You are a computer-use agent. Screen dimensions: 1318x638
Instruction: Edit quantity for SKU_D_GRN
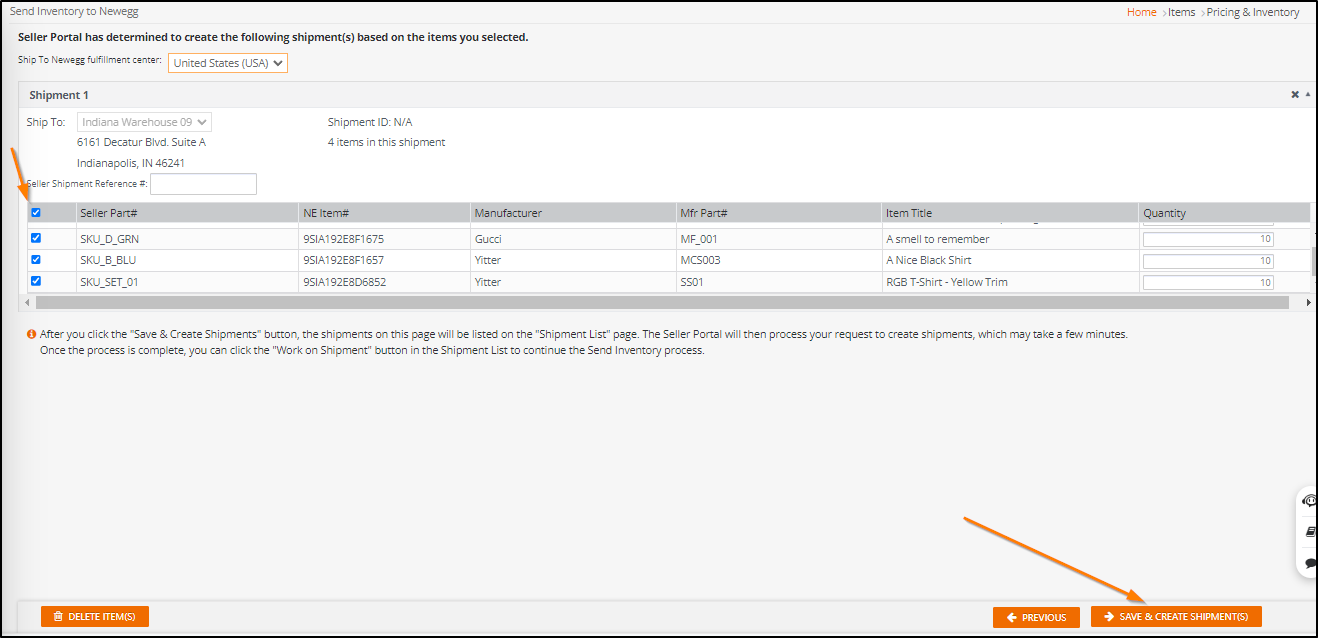(x=1208, y=239)
